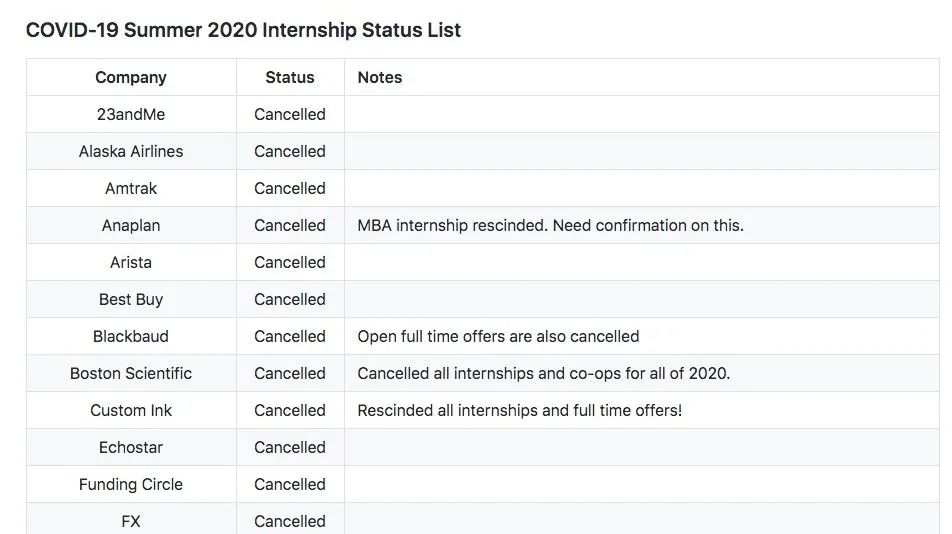Click the Boston Scientific note about co-ops

coord(543,373)
